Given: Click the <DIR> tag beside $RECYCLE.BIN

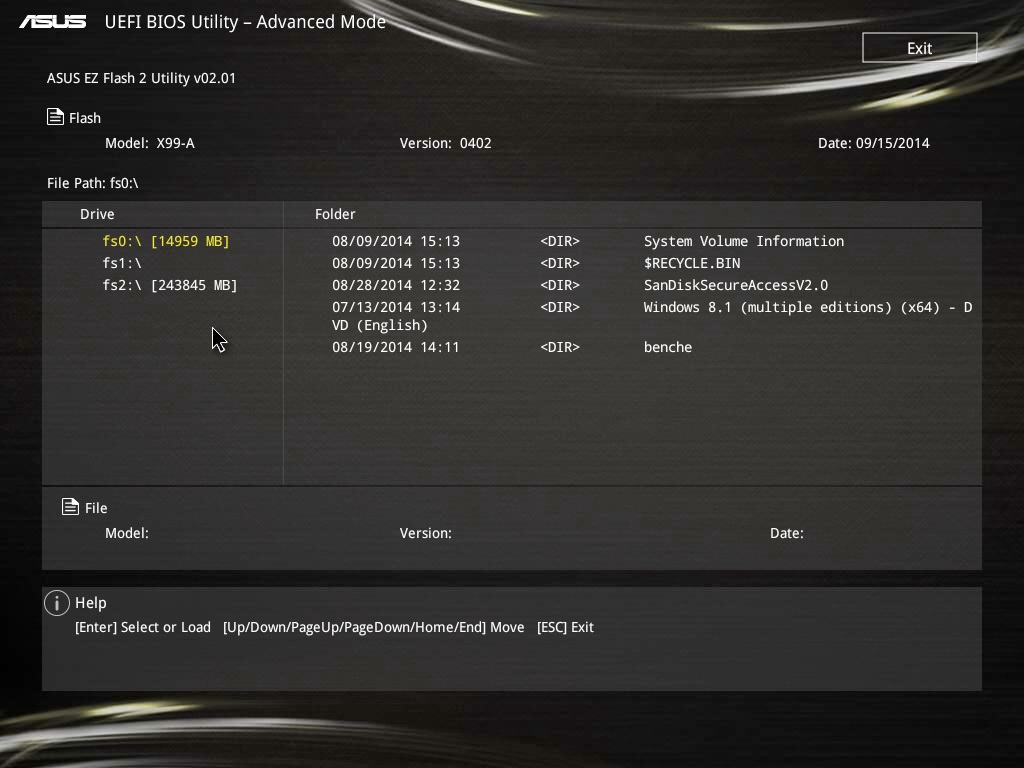Looking at the screenshot, I should point(560,263).
